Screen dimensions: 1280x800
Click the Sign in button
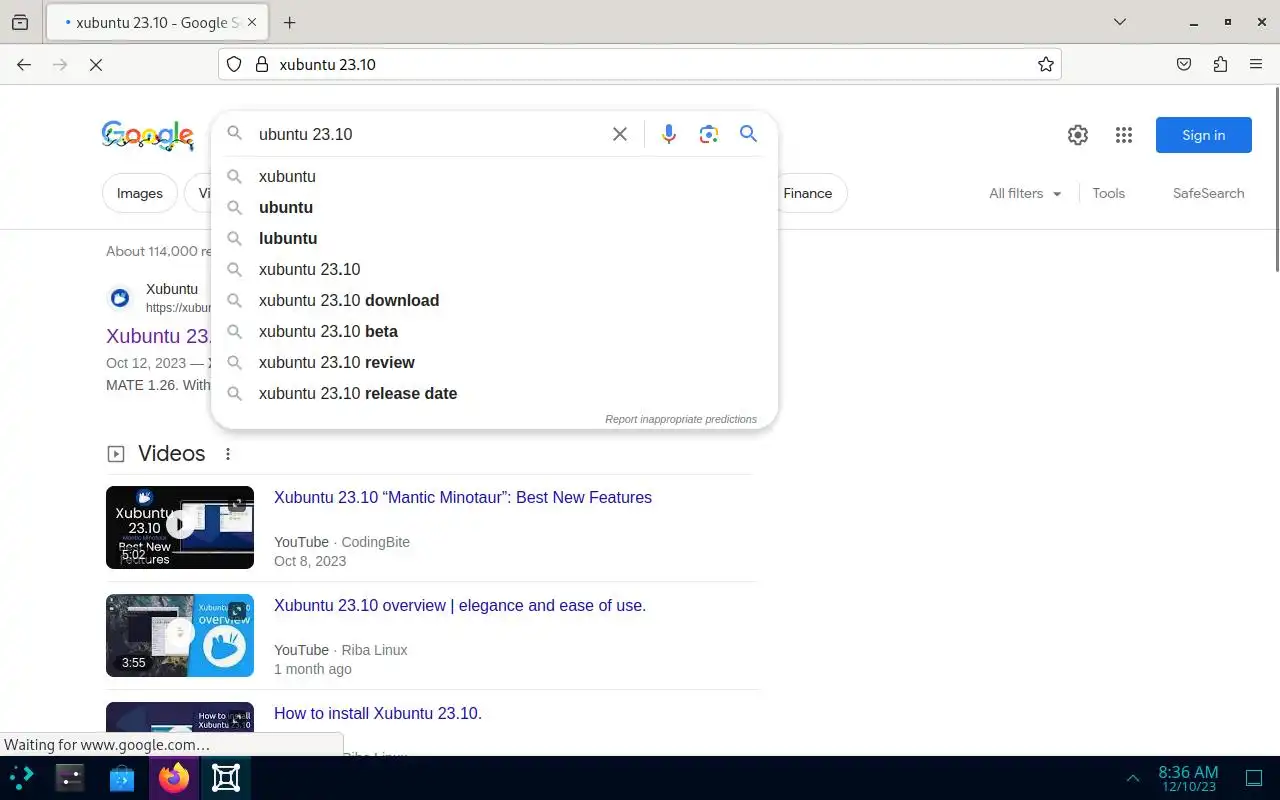1203,135
